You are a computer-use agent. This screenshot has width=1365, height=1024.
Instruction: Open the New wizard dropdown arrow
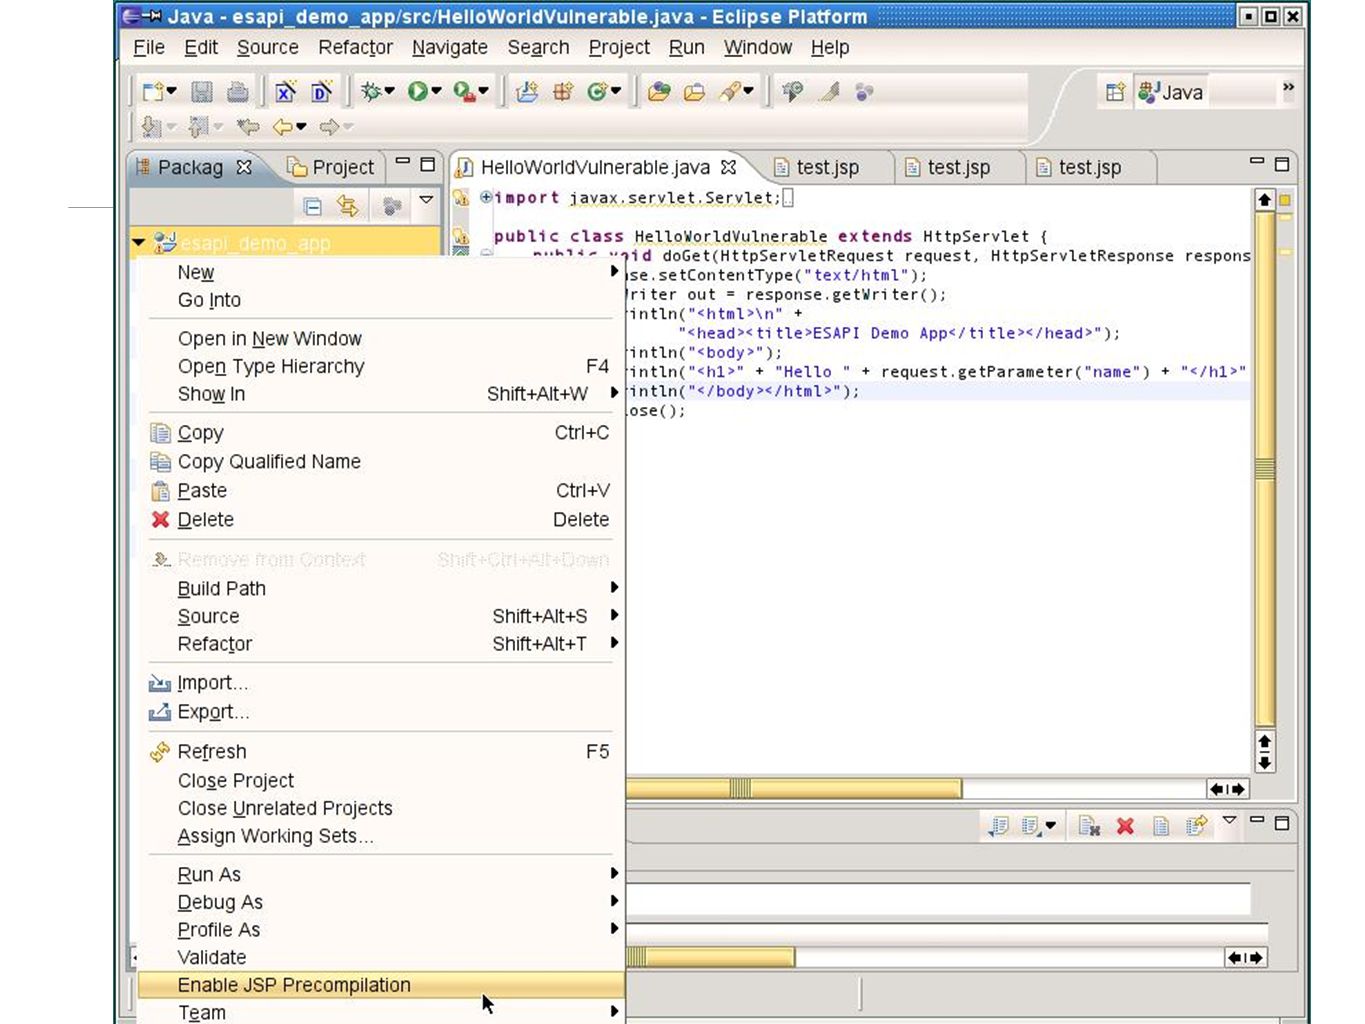pyautogui.click(x=171, y=92)
